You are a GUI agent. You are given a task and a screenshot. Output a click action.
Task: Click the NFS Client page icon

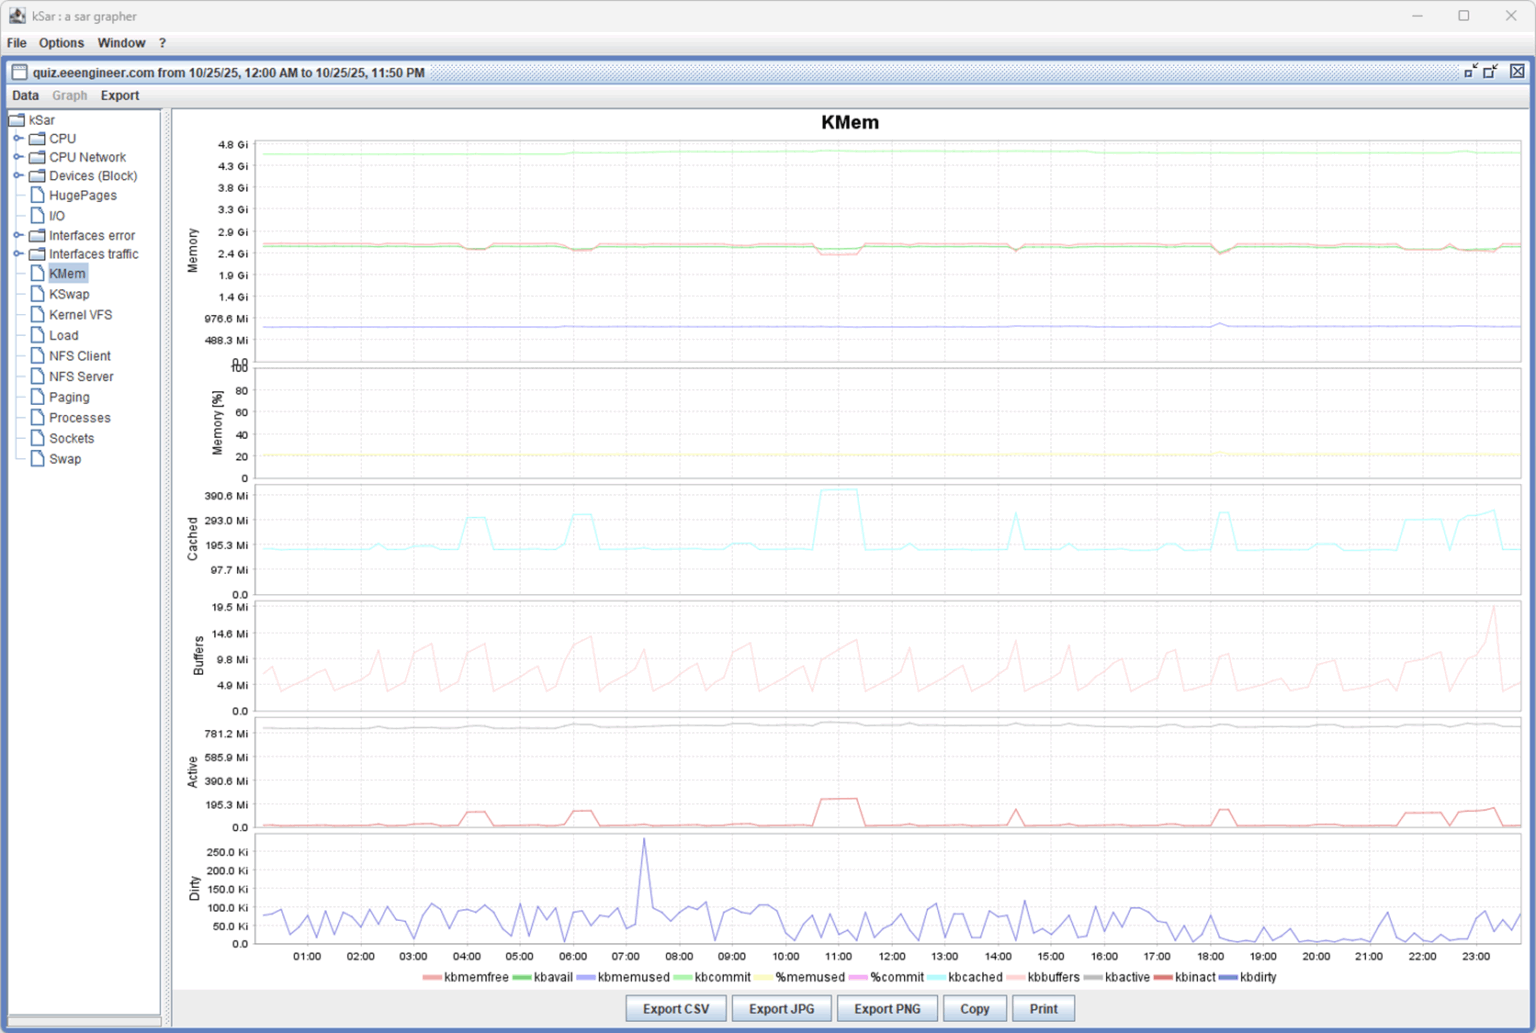[36, 355]
